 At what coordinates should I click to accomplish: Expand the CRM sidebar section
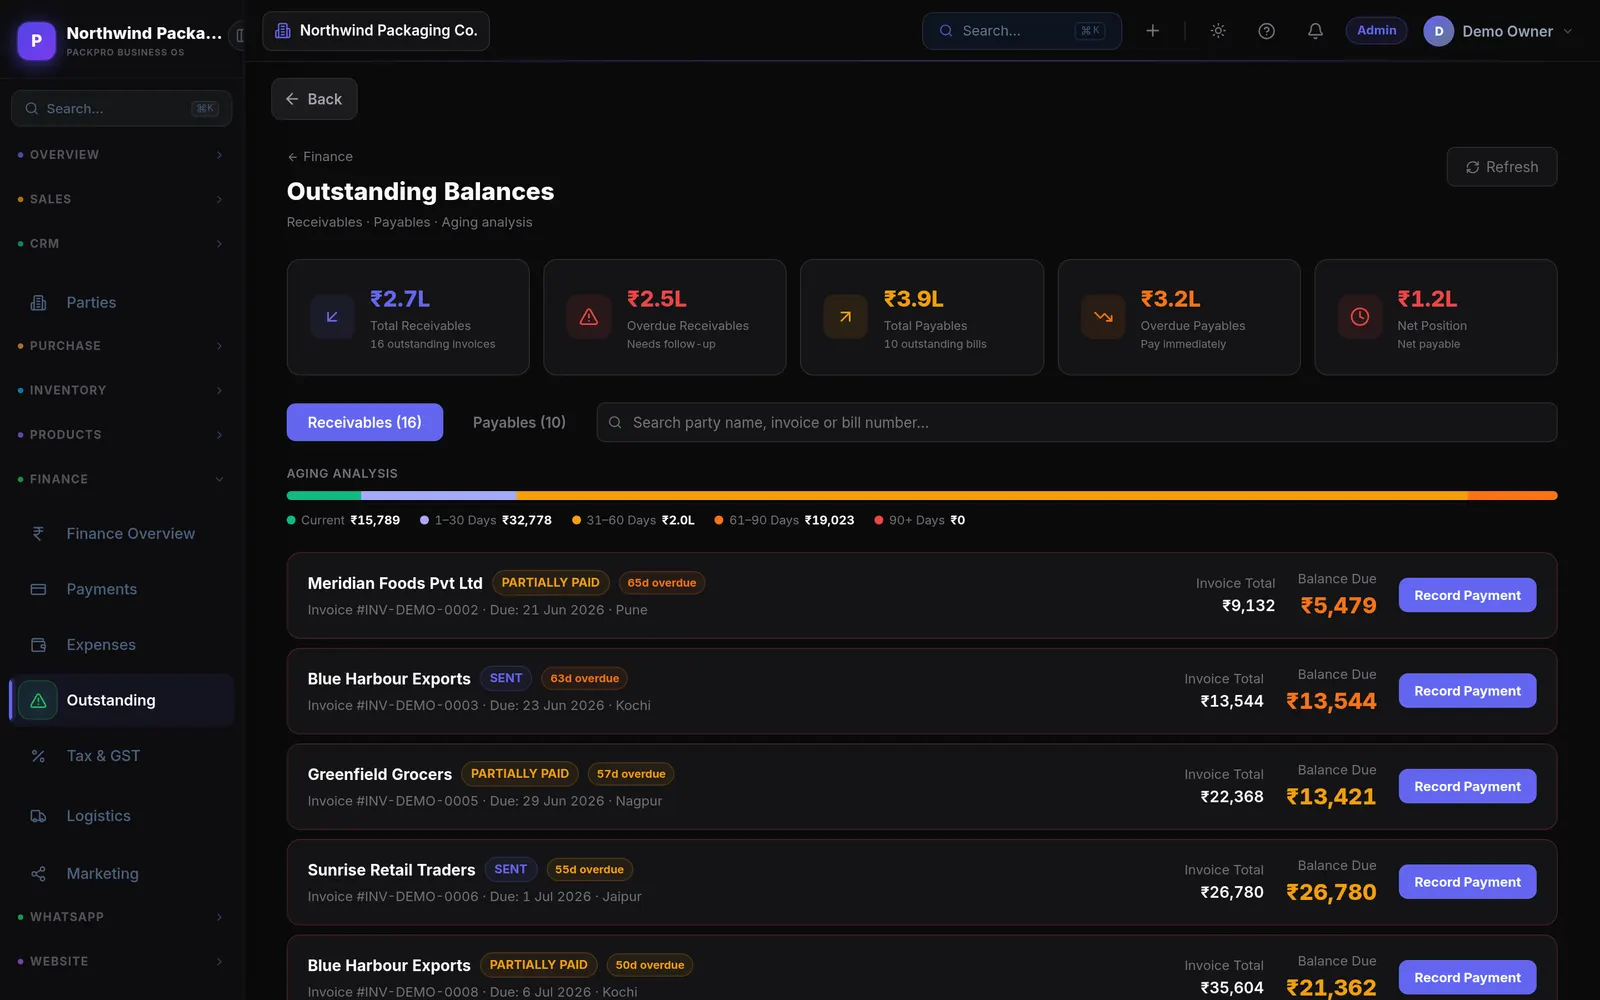click(x=121, y=244)
